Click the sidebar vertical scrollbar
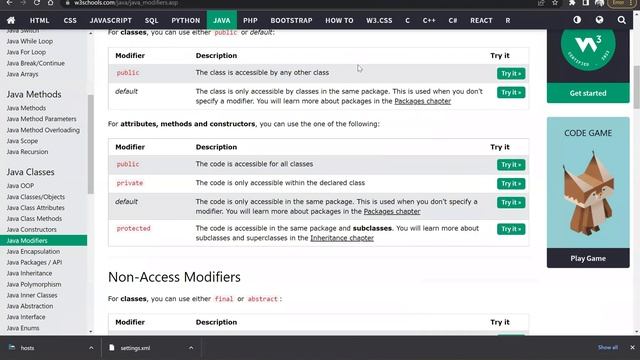 (x=91, y=144)
